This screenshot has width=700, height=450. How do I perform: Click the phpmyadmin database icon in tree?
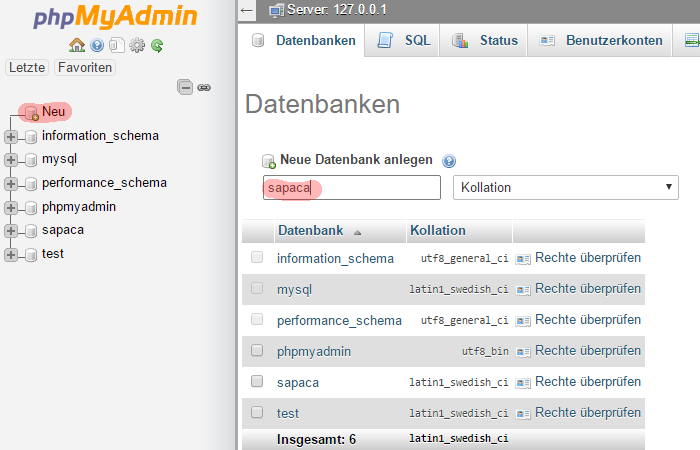(x=31, y=208)
